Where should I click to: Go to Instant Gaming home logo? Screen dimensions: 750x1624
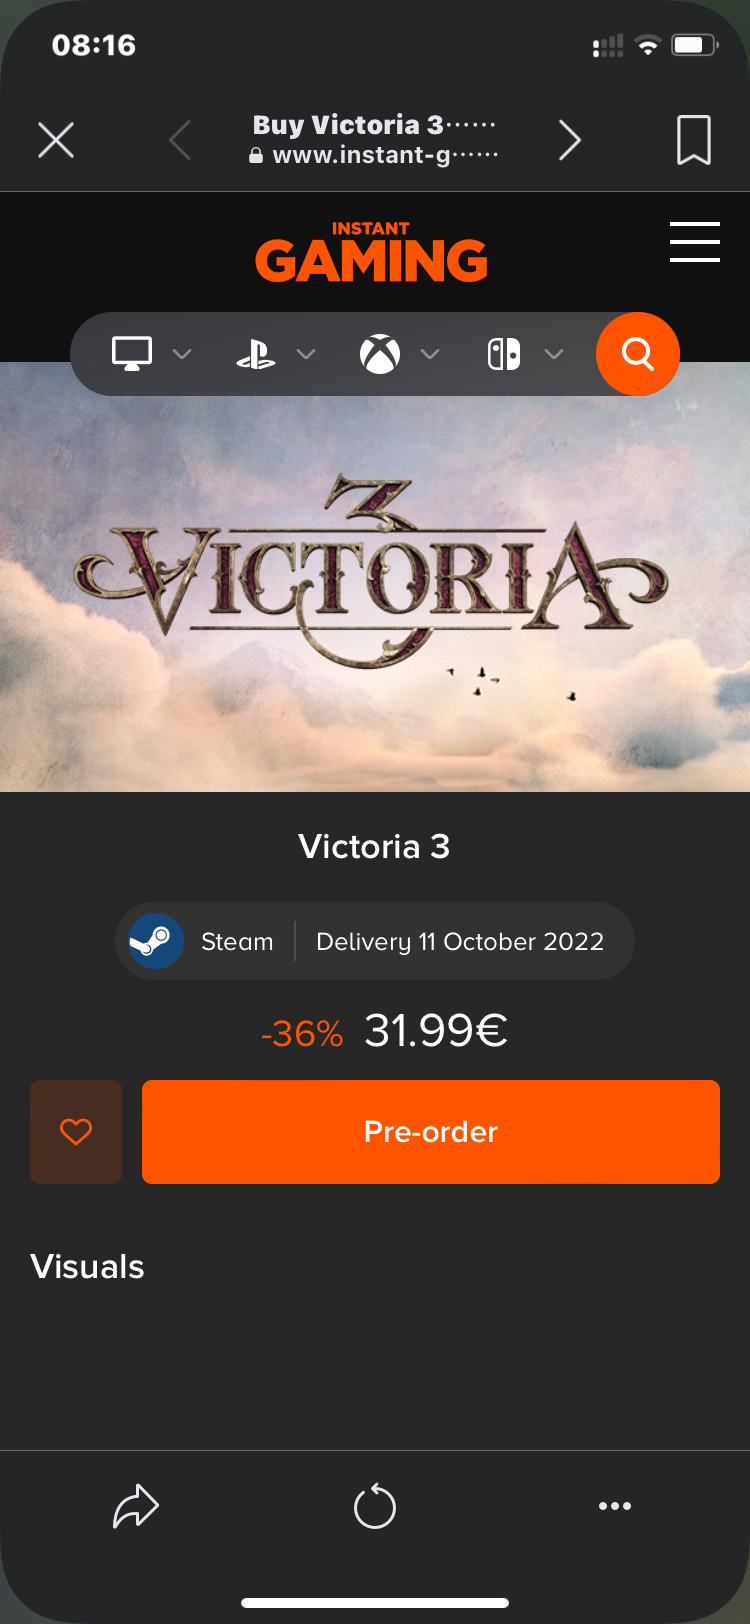pyautogui.click(x=371, y=252)
